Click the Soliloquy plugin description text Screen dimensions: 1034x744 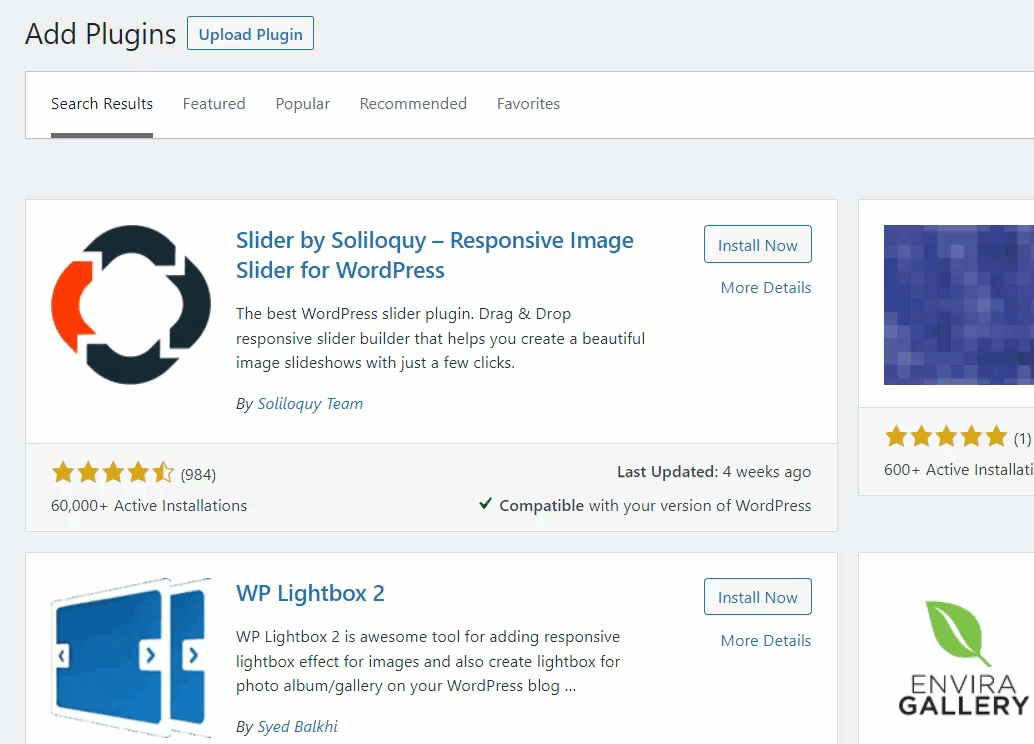point(441,338)
